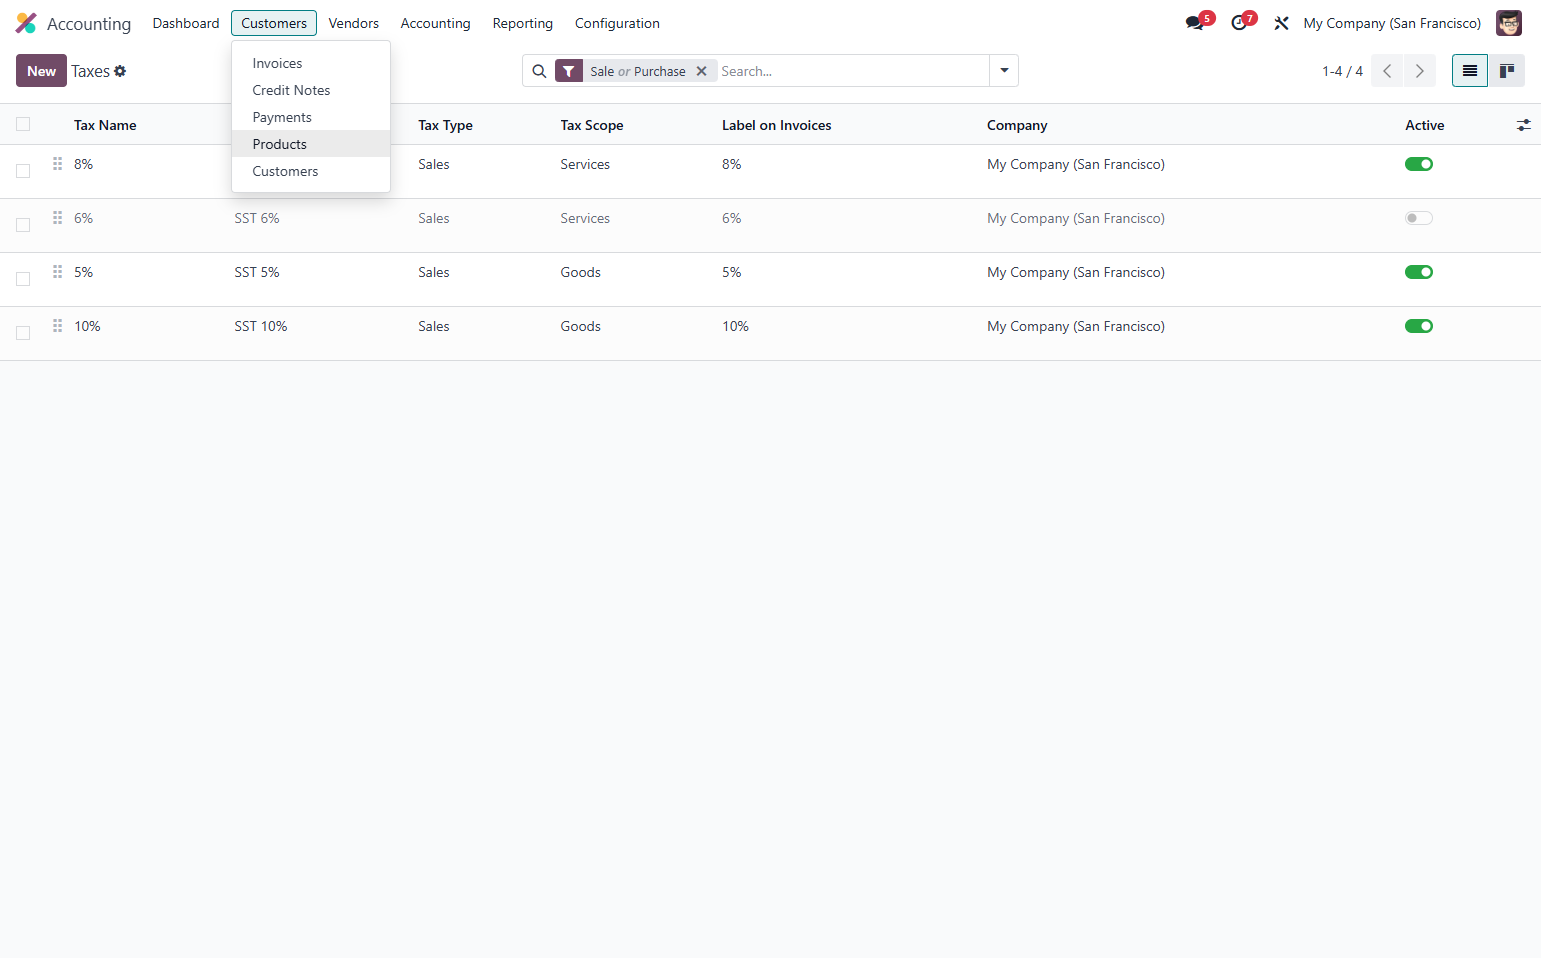Open the chat messages icon
Image resolution: width=1541 pixels, height=958 pixels.
click(1195, 23)
